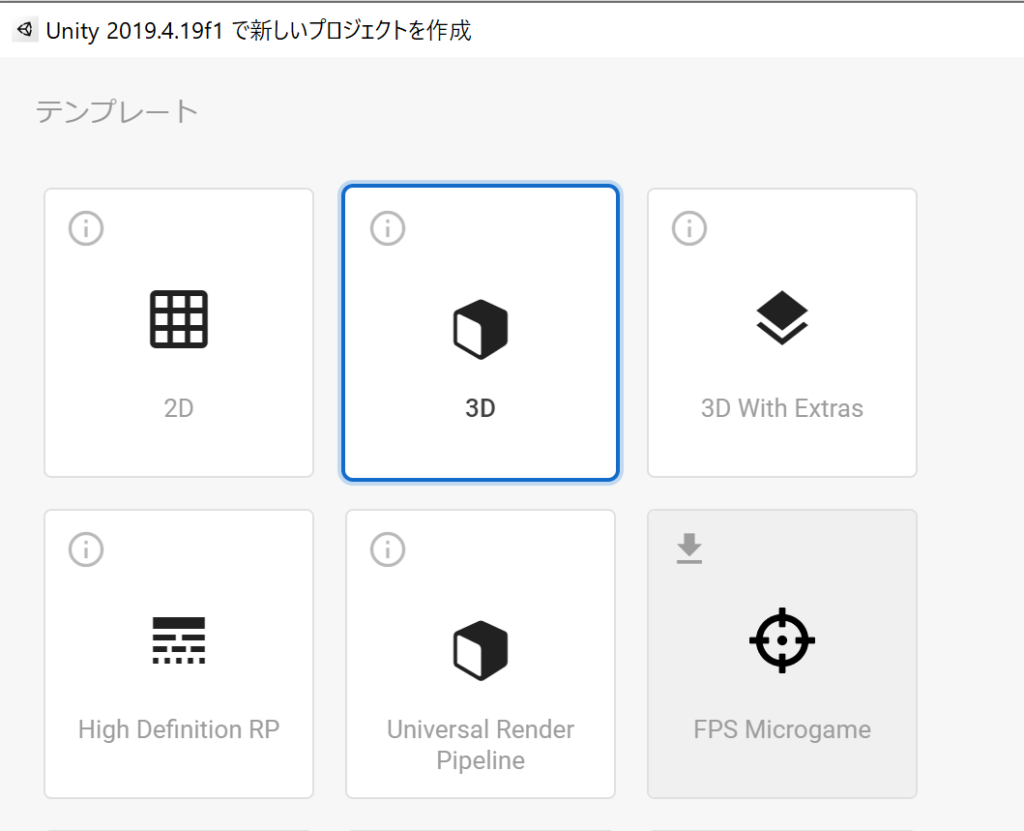This screenshot has width=1024, height=831.
Task: Click the download icon on FPS Microgame
Action: click(689, 548)
